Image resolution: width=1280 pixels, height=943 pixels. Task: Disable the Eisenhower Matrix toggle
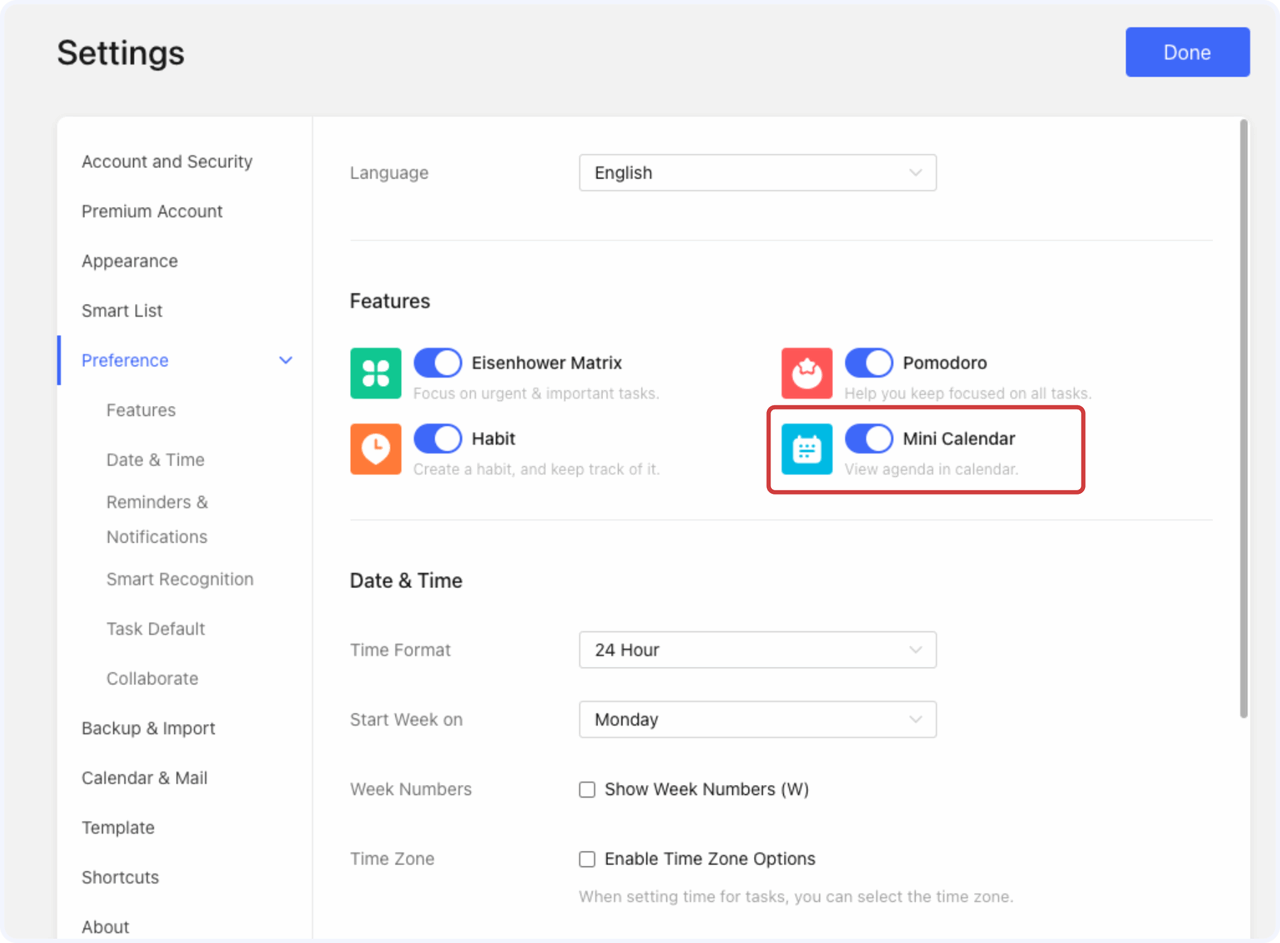(x=437, y=363)
